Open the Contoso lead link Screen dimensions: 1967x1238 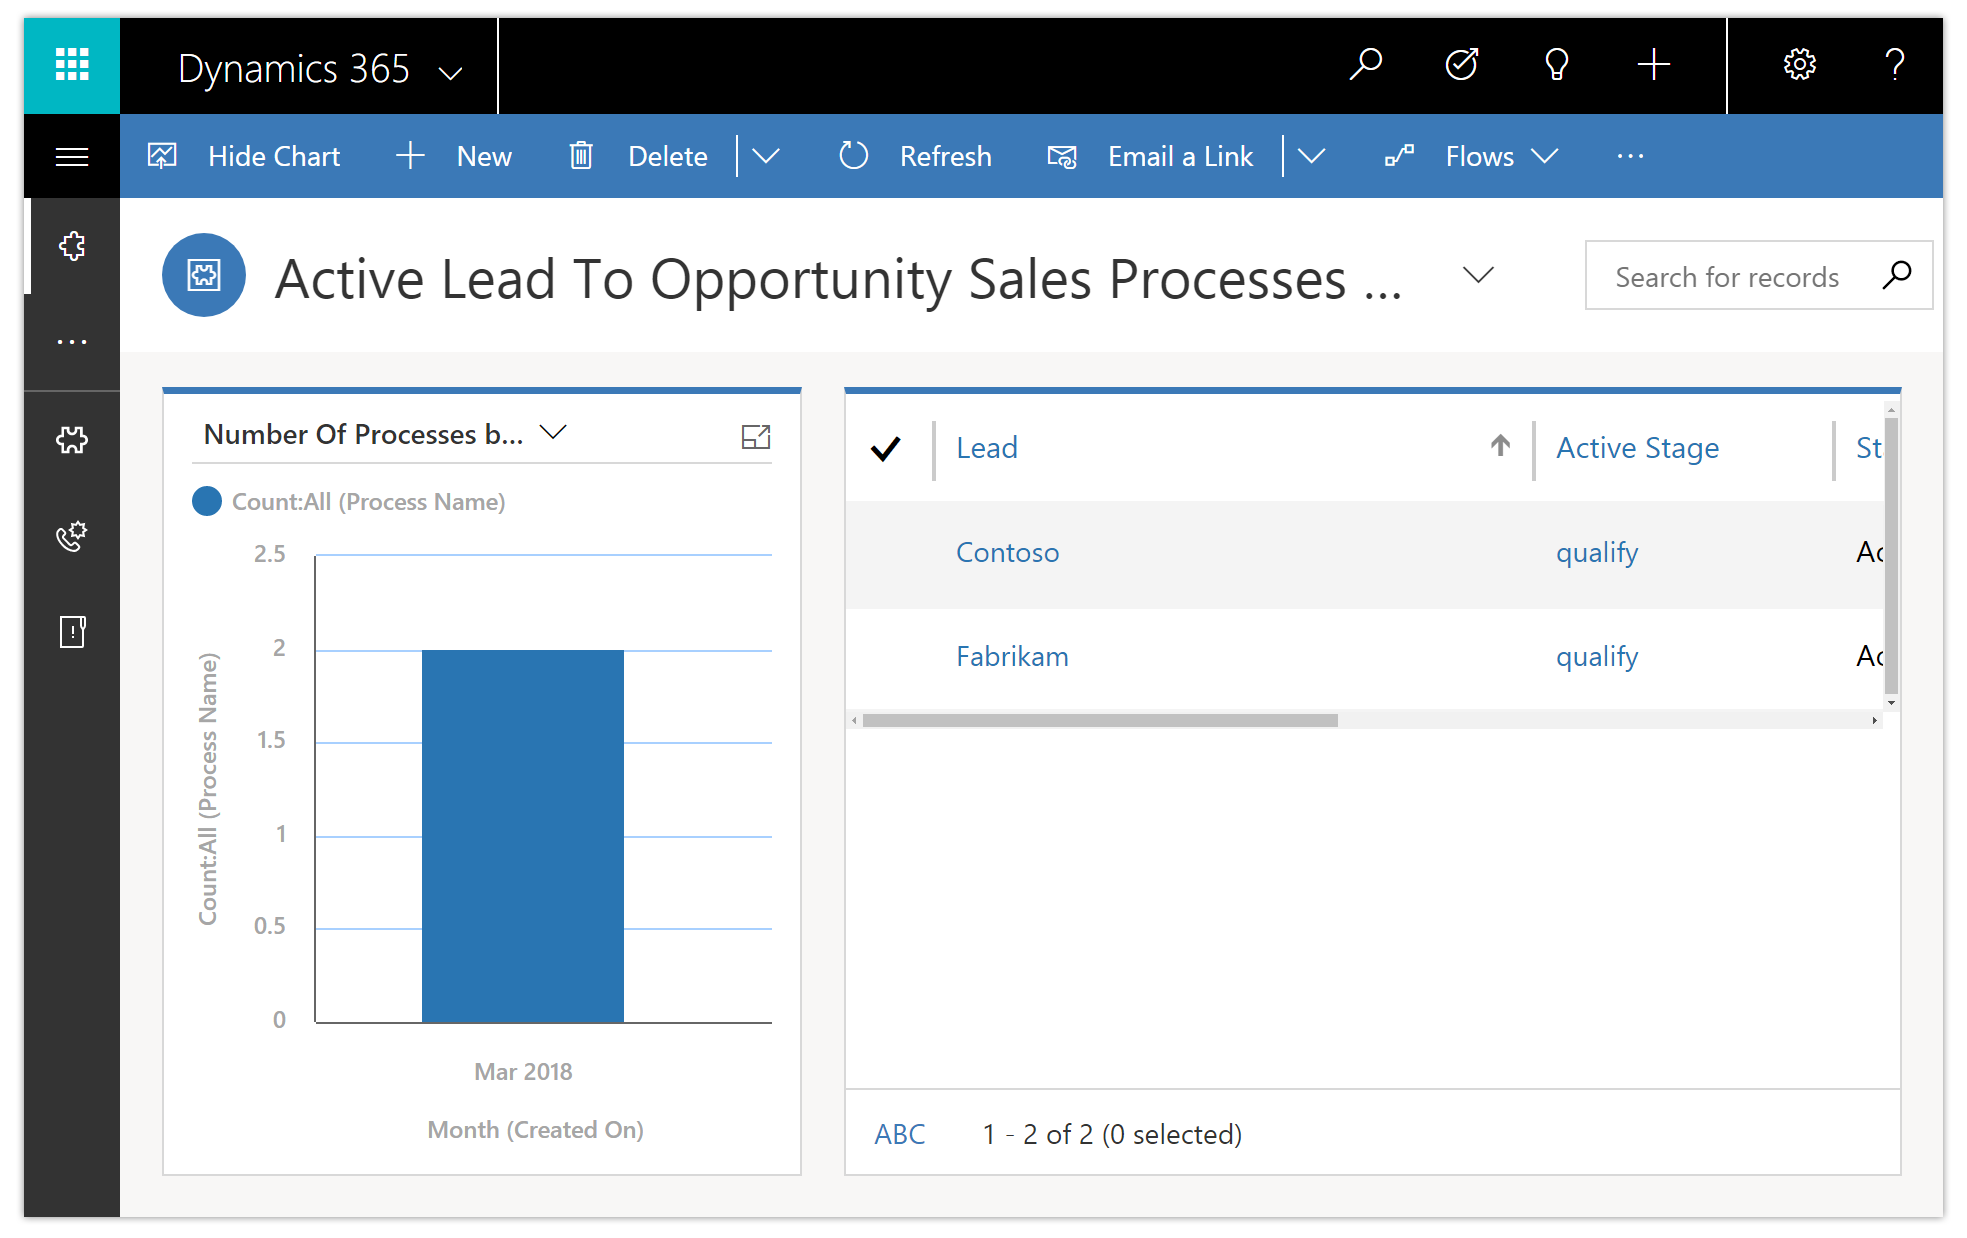click(1007, 553)
